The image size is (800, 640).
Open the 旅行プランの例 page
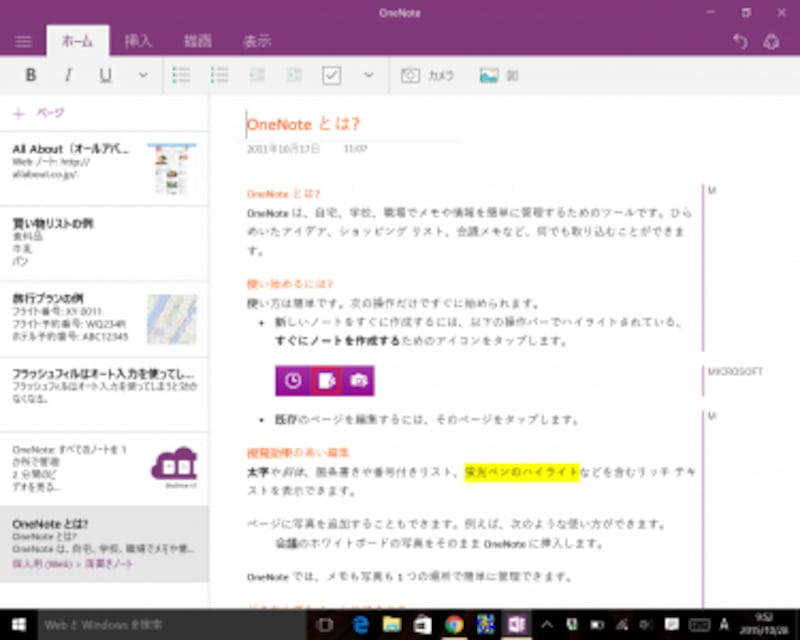click(x=104, y=319)
